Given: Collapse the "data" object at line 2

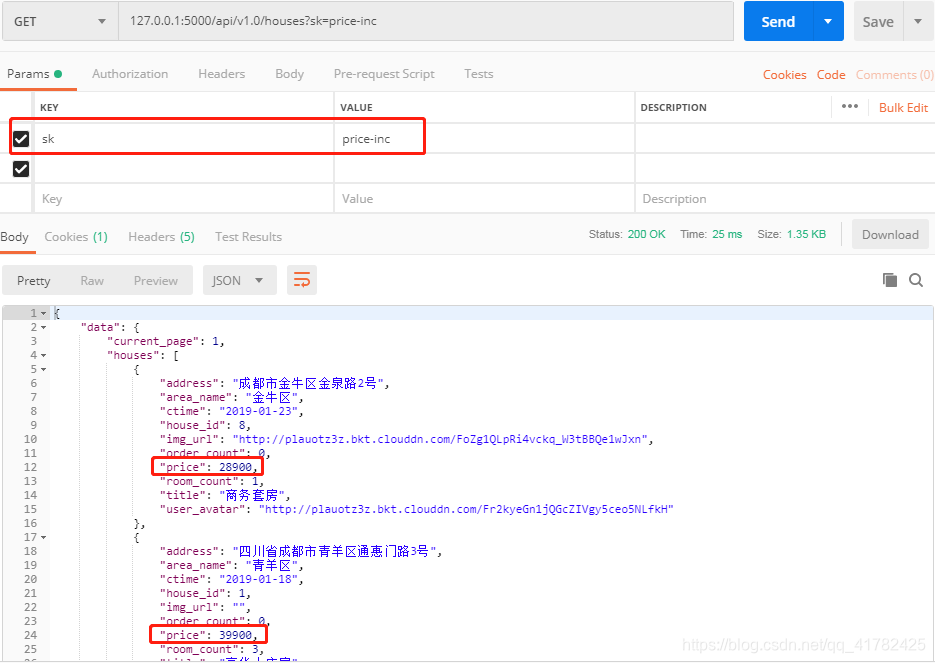Looking at the screenshot, I should point(44,327).
